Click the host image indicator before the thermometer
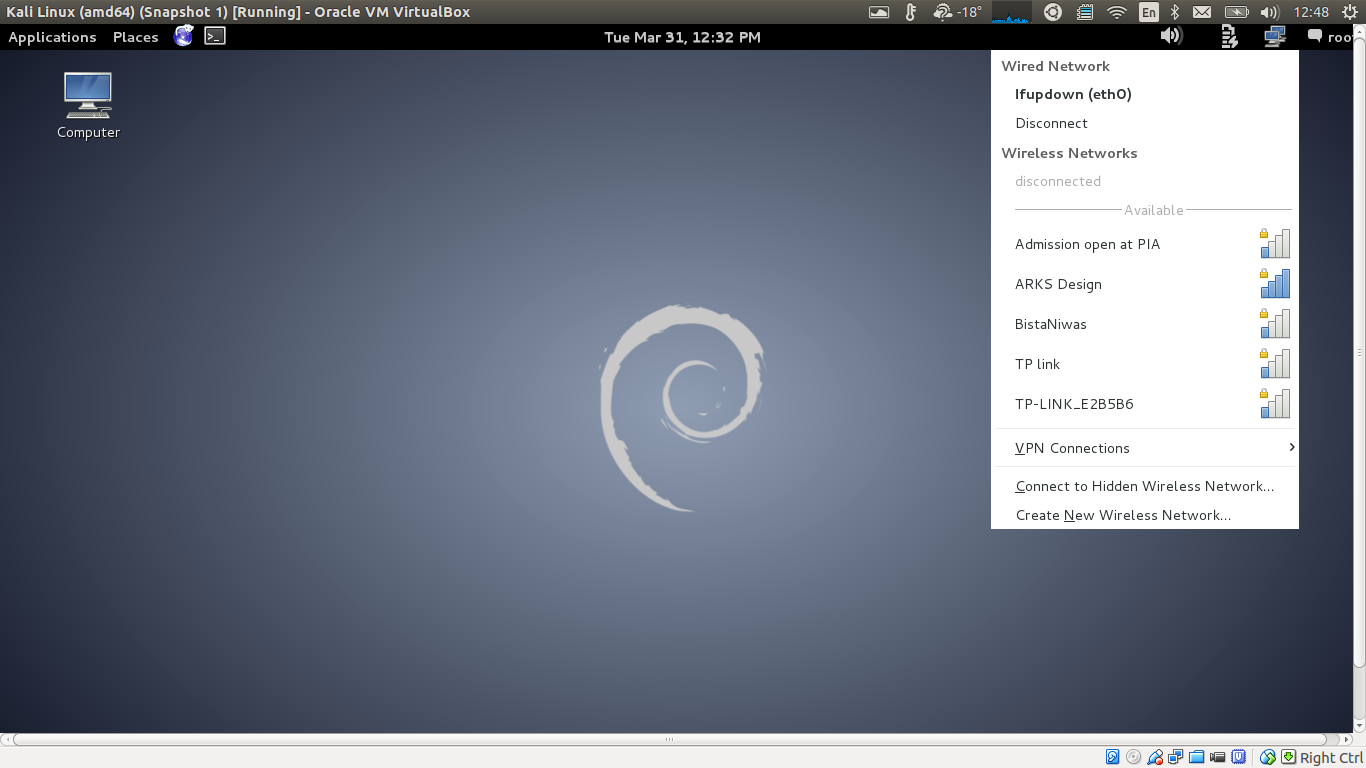This screenshot has height=768, width=1366. [x=879, y=12]
